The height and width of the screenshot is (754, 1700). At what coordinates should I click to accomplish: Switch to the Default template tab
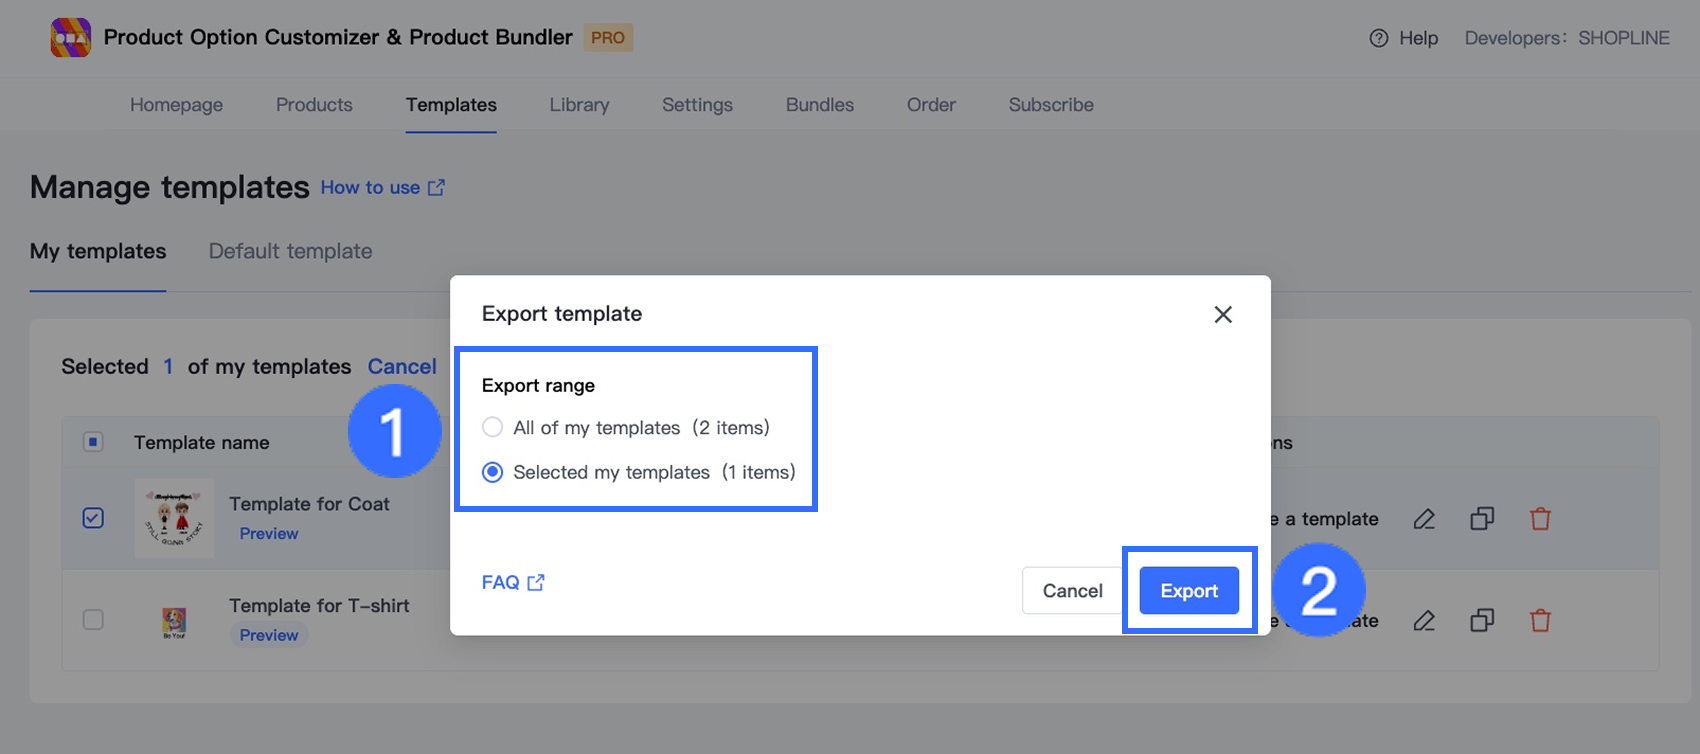click(x=290, y=251)
